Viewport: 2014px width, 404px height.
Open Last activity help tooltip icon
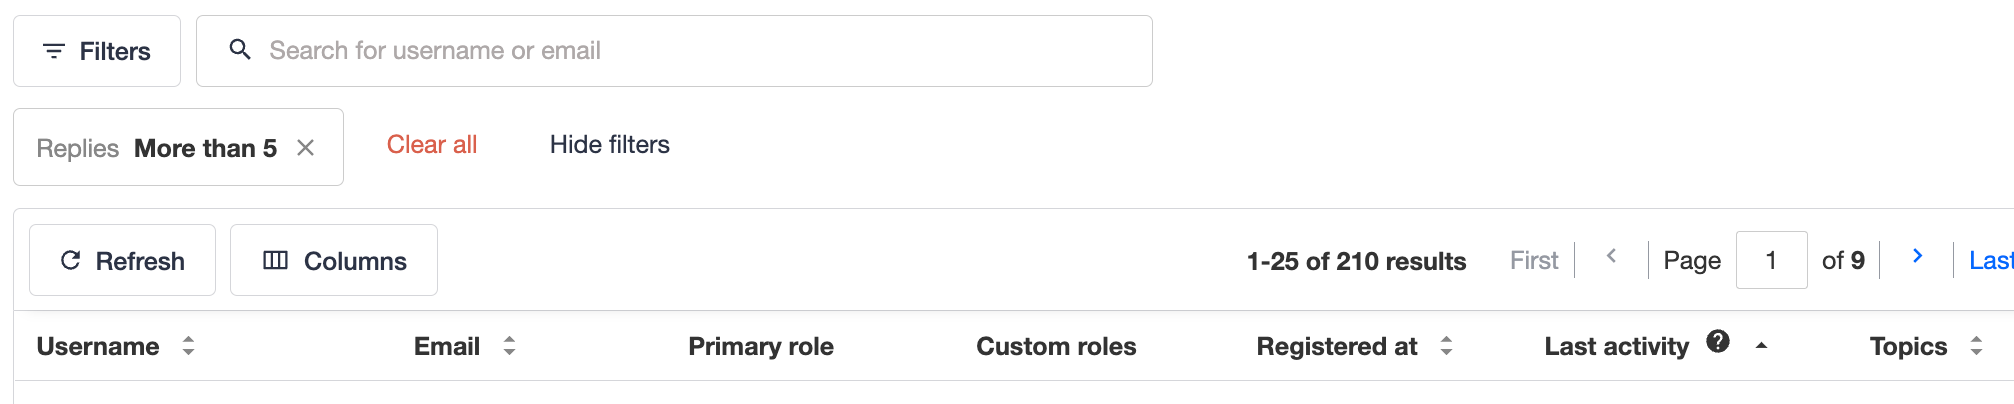(1718, 341)
